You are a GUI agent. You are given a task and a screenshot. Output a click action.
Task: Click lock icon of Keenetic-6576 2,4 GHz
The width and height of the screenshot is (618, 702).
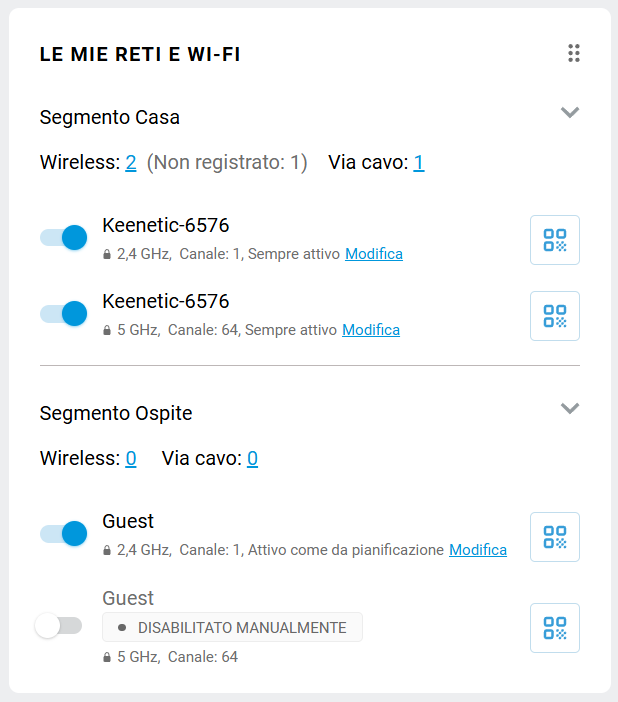click(x=107, y=255)
